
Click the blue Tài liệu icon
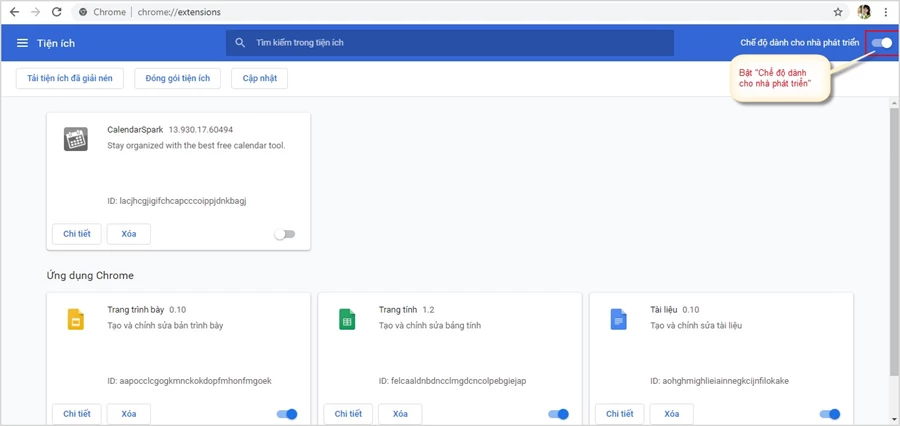pos(618,319)
